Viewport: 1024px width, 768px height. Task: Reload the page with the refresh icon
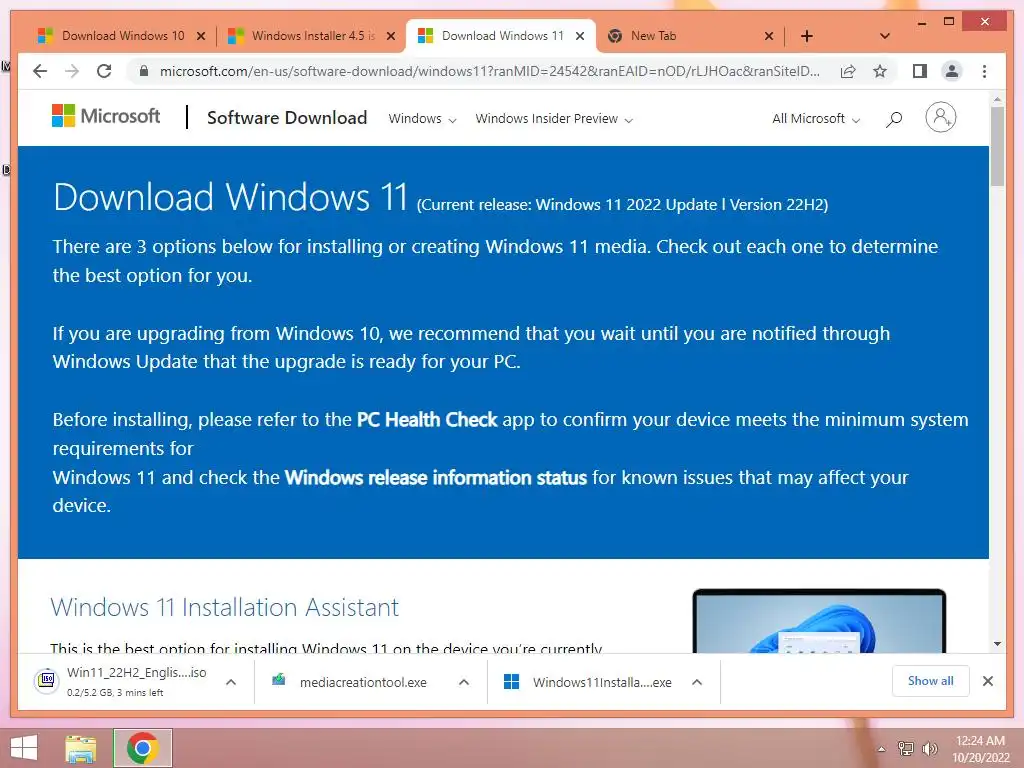(104, 71)
